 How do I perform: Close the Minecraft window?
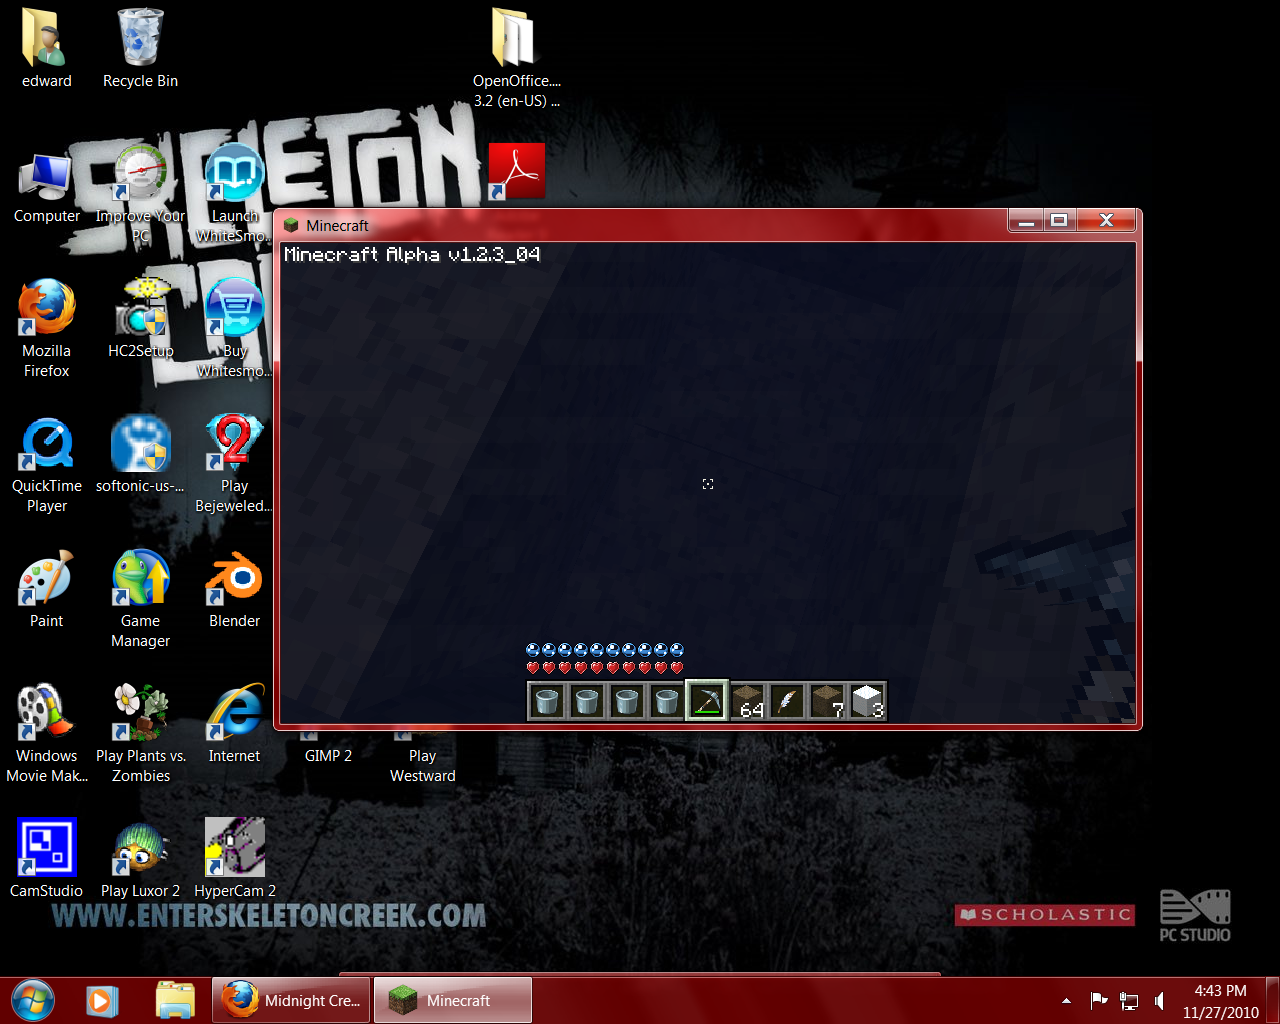pyautogui.click(x=1106, y=221)
